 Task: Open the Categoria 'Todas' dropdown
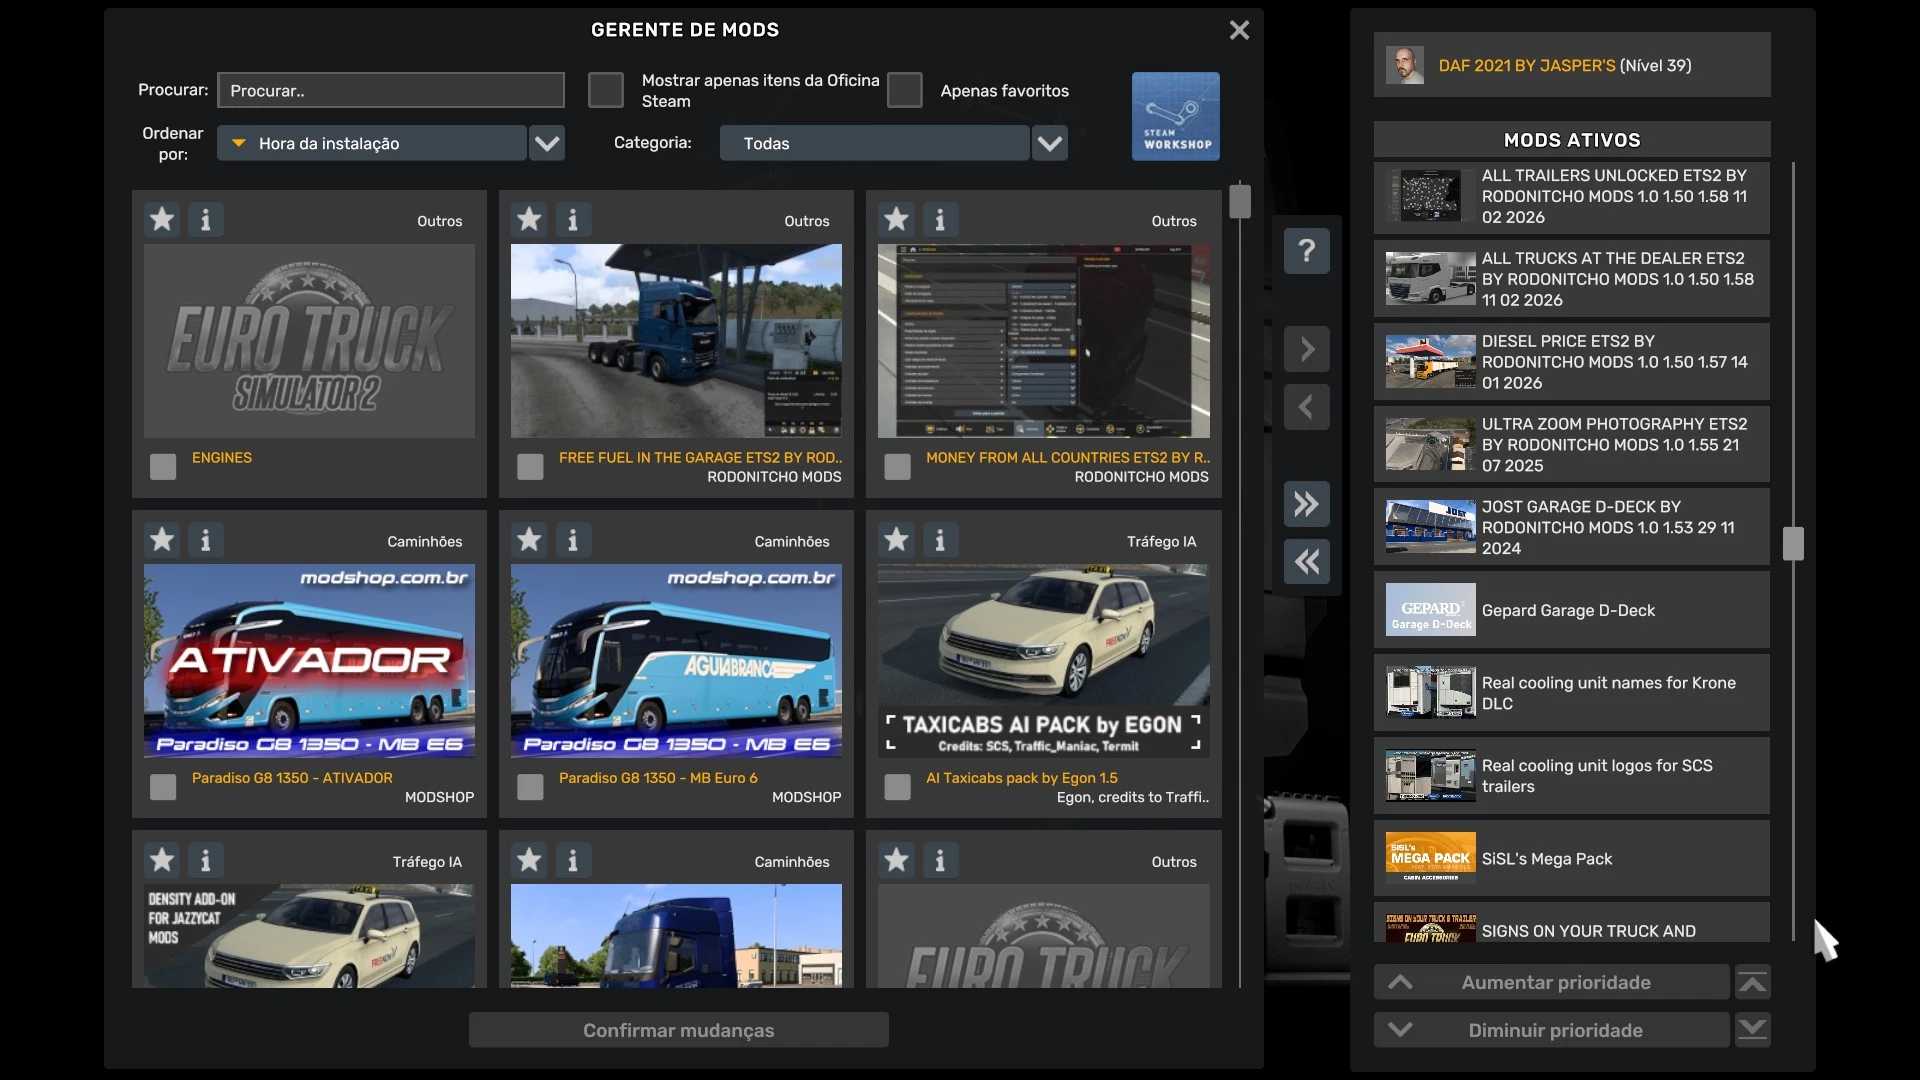click(1049, 143)
